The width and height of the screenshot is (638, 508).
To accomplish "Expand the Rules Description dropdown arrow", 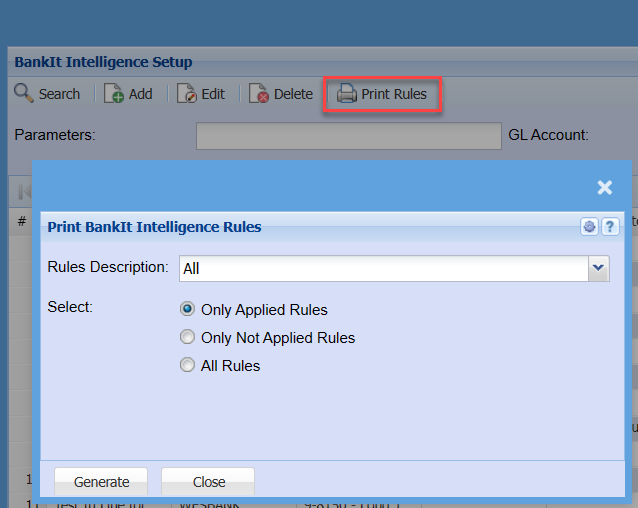I will click(x=599, y=268).
